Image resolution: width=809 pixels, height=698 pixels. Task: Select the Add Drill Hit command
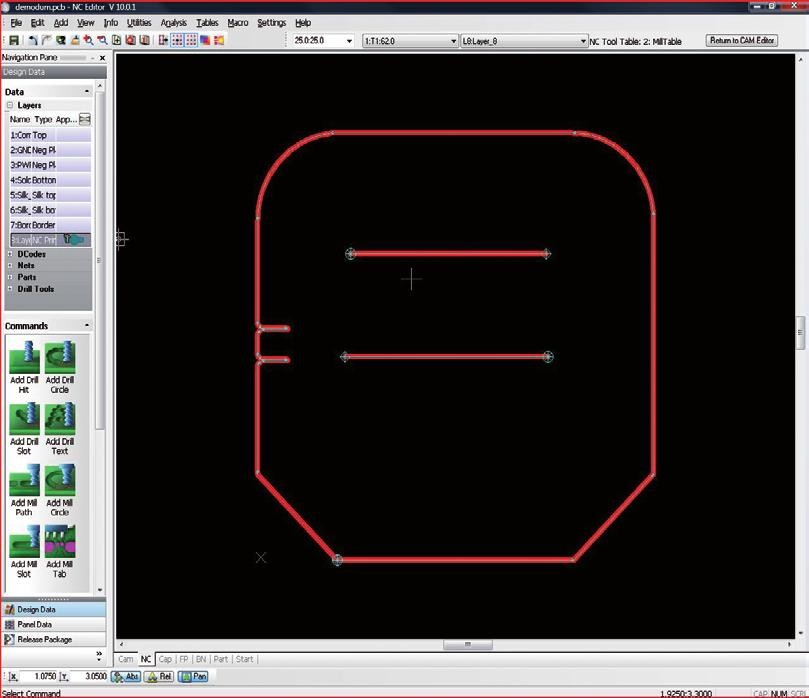[24, 367]
